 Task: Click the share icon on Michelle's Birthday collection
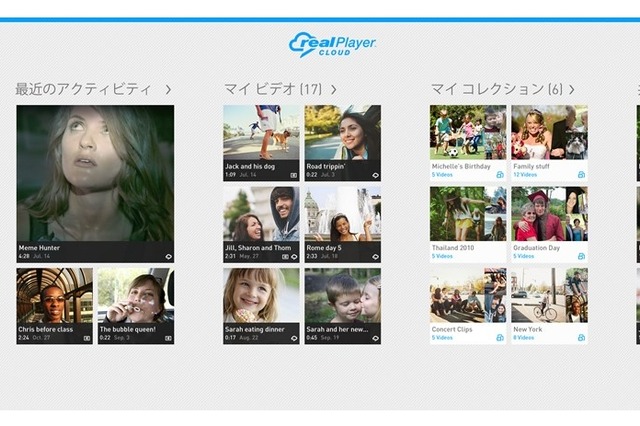[500, 175]
